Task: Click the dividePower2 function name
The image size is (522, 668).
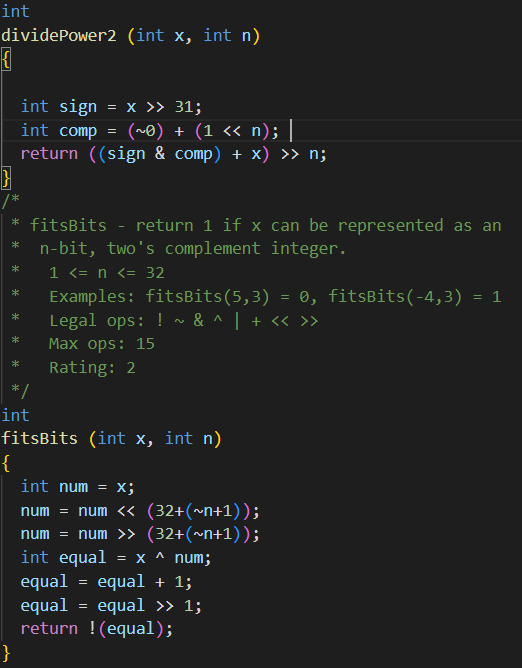Action: (x=59, y=35)
